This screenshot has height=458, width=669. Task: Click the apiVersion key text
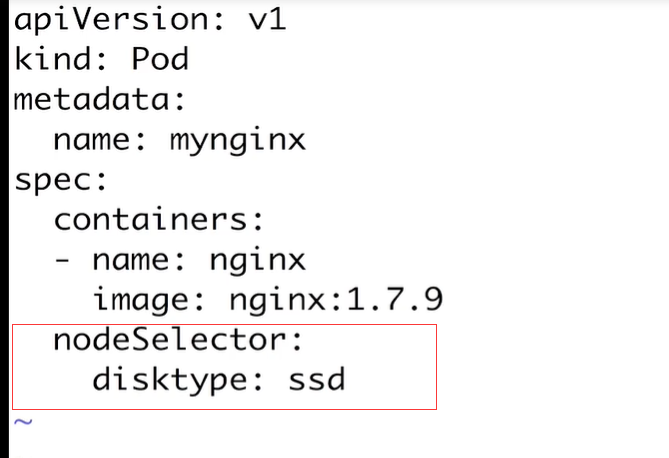(112, 20)
